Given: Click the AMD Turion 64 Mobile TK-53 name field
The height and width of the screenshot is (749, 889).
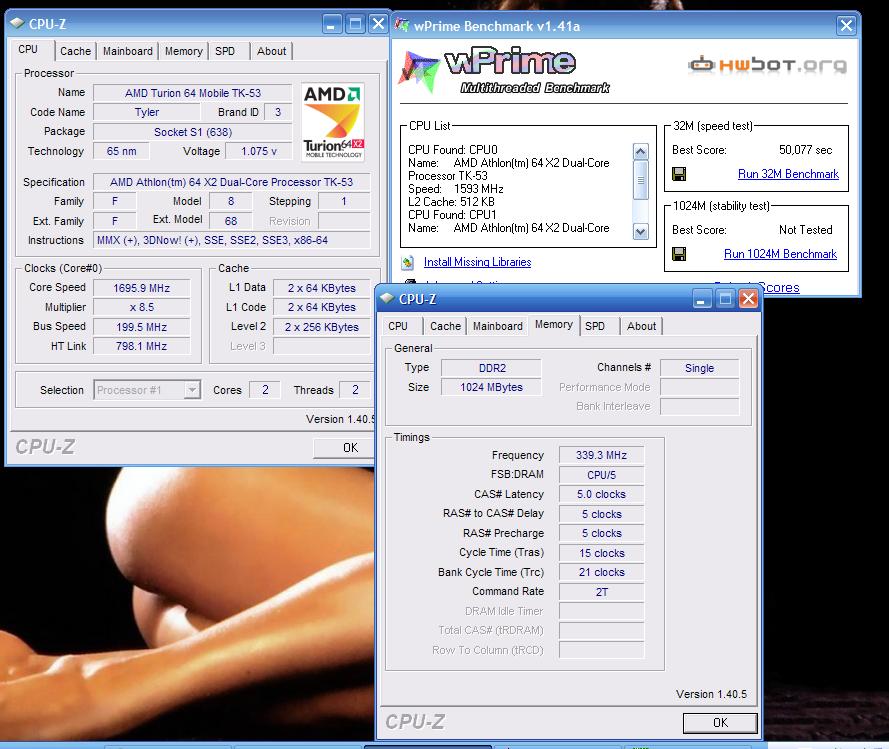Looking at the screenshot, I should [x=193, y=93].
